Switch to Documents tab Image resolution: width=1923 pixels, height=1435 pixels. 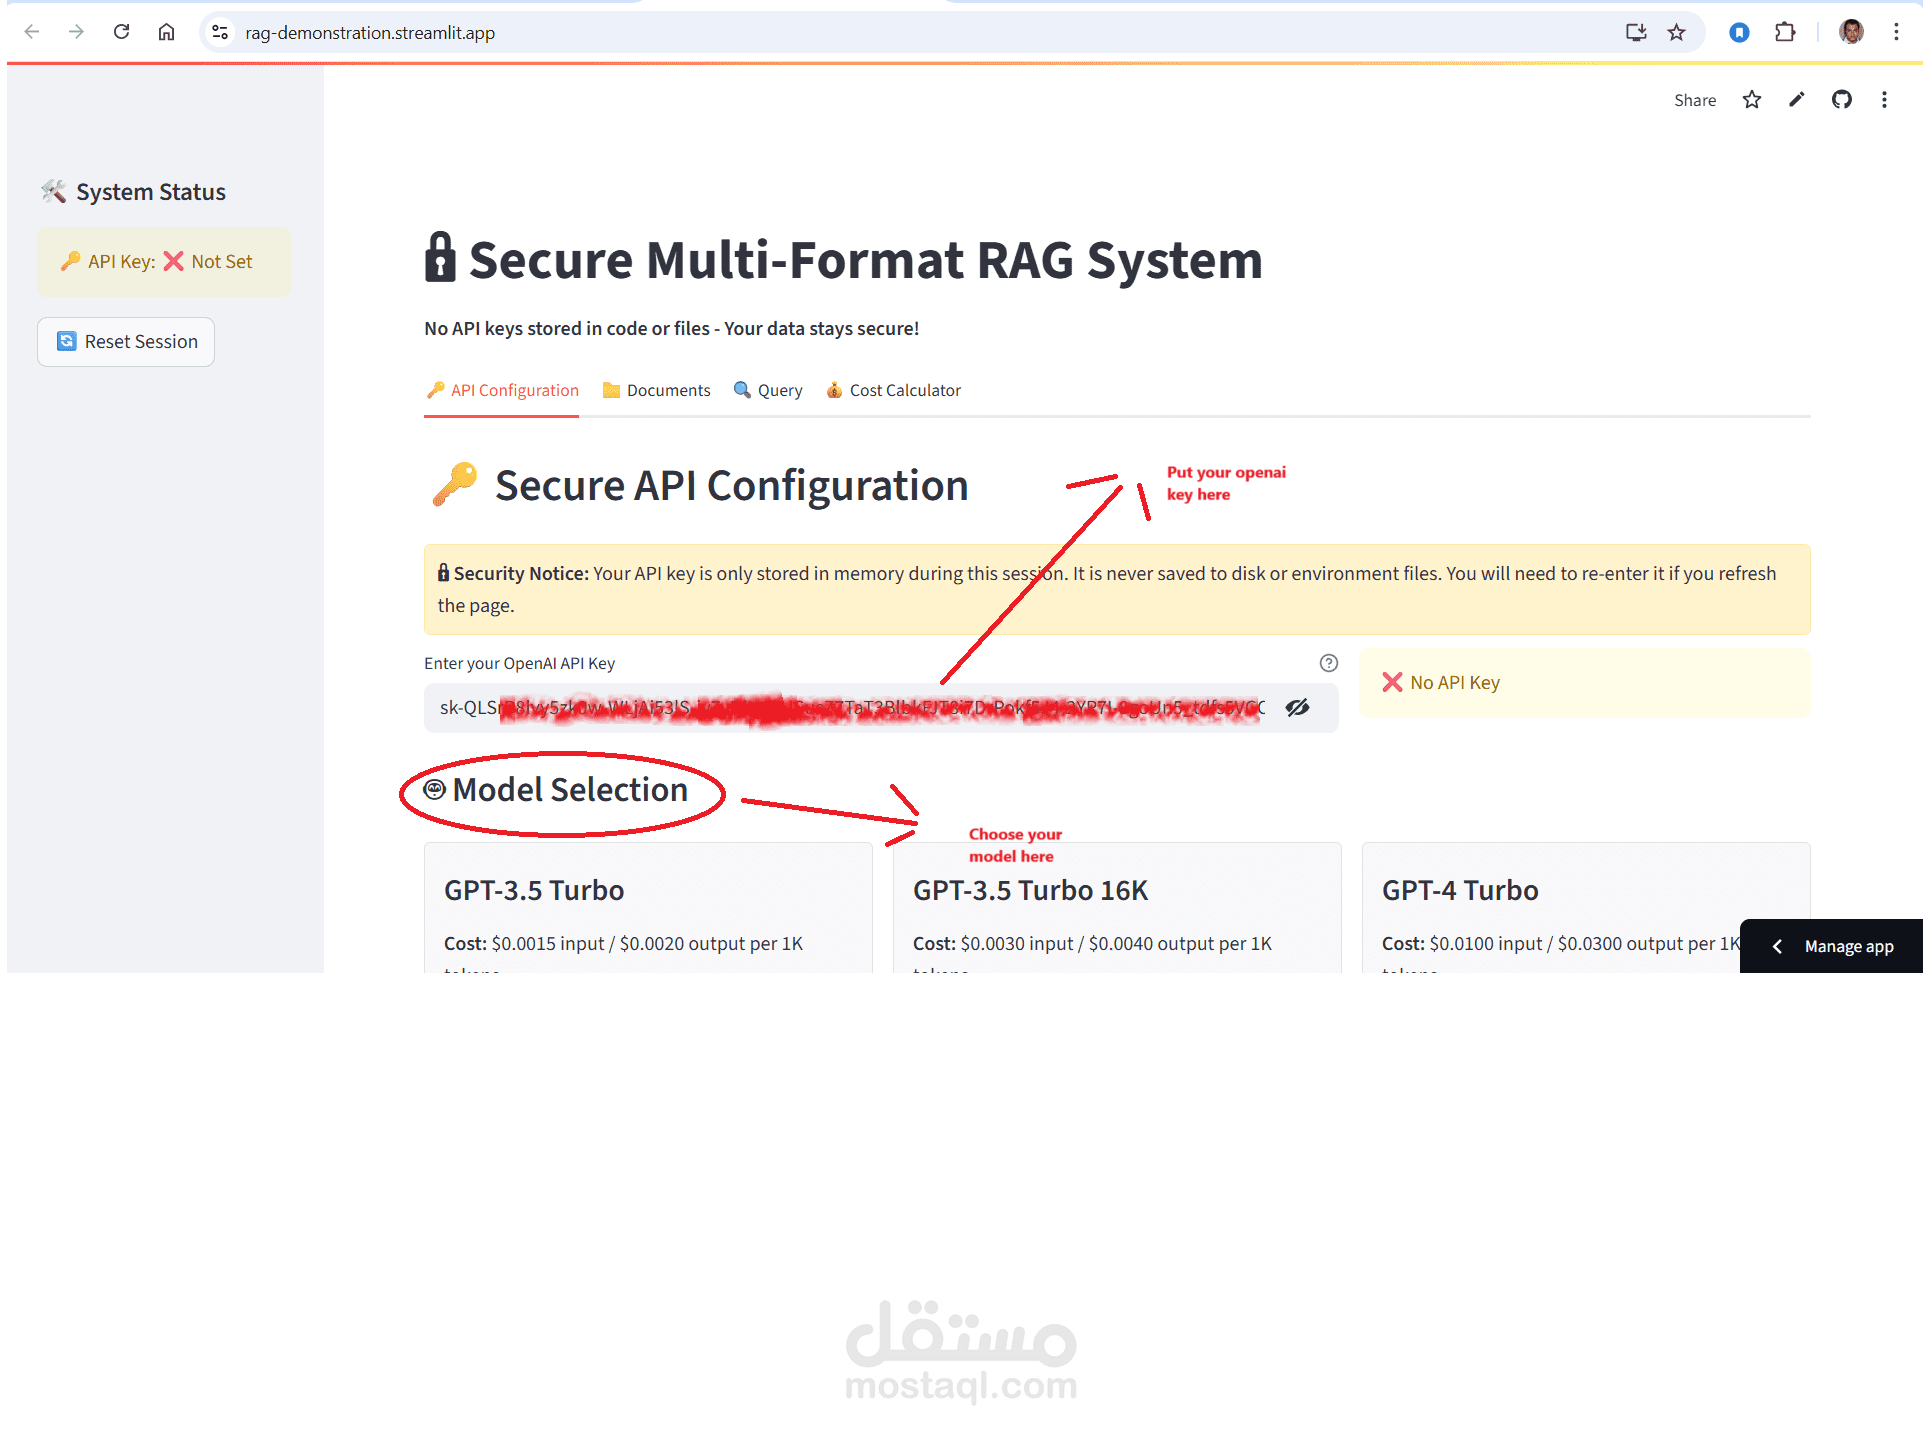click(x=656, y=390)
